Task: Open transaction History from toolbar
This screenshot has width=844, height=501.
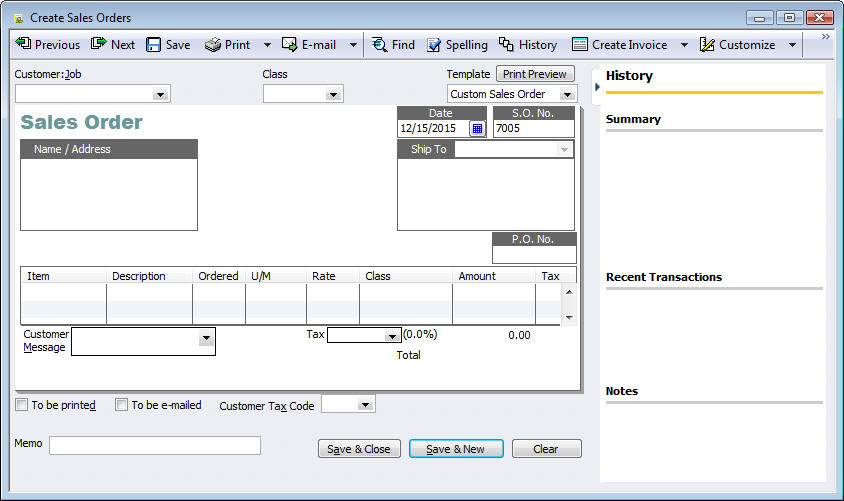Action: tap(528, 45)
